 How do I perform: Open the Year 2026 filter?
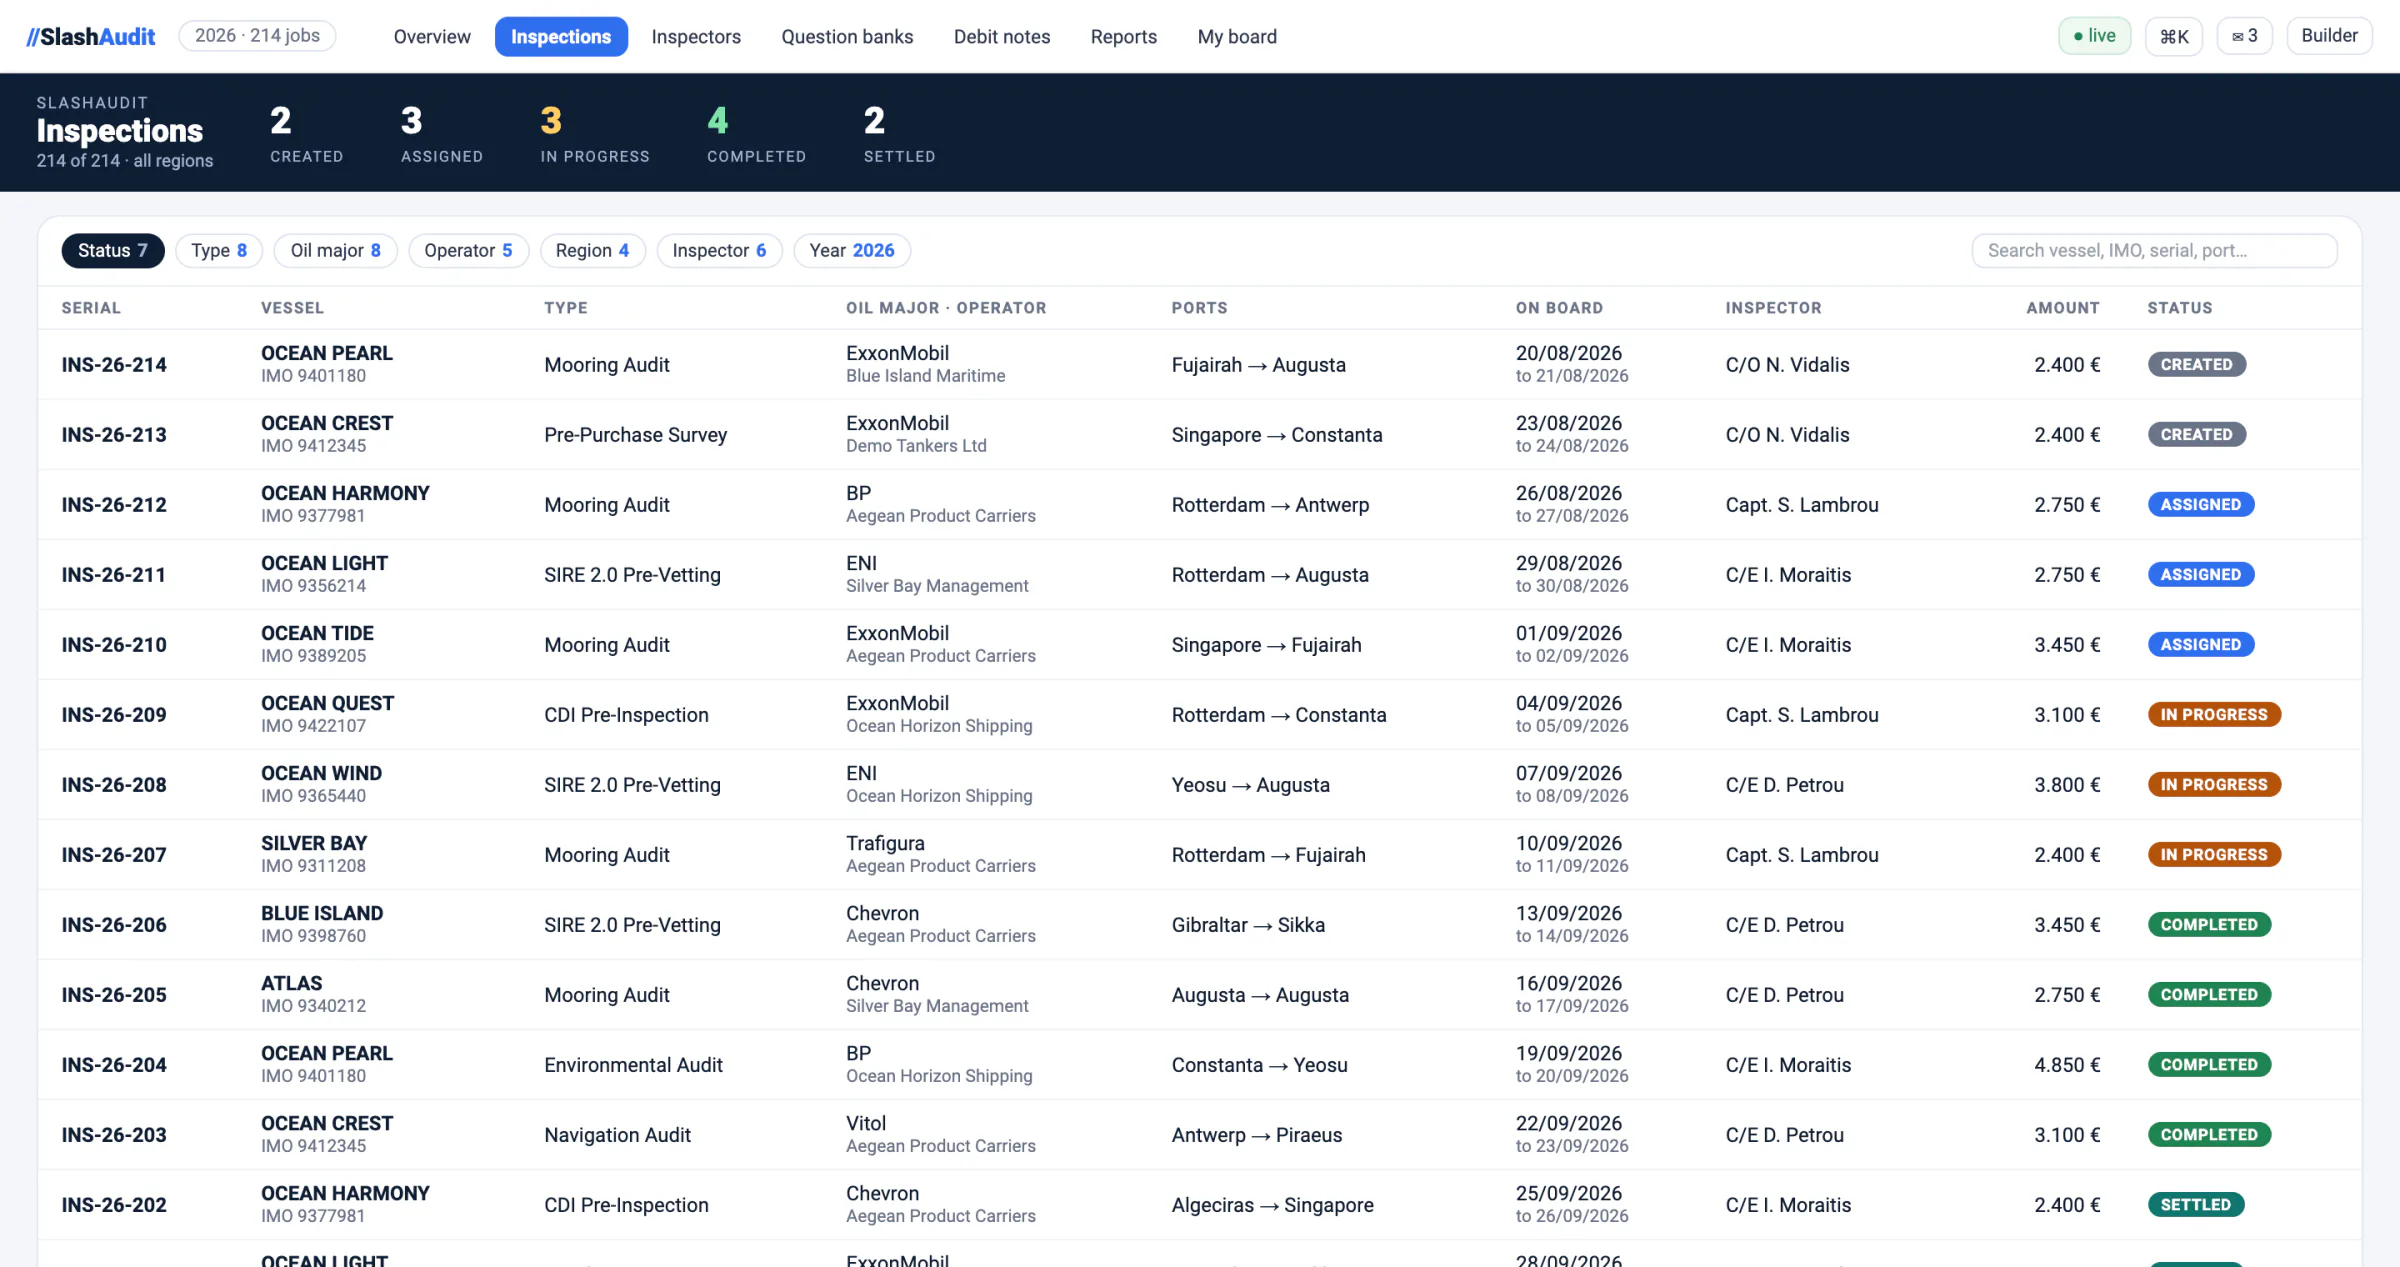coord(852,251)
